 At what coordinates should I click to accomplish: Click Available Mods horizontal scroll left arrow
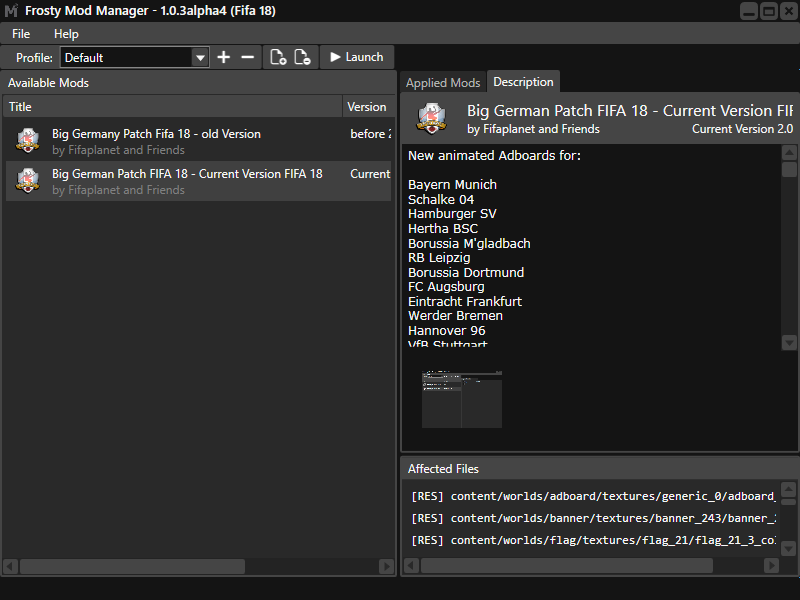[x=11, y=566]
